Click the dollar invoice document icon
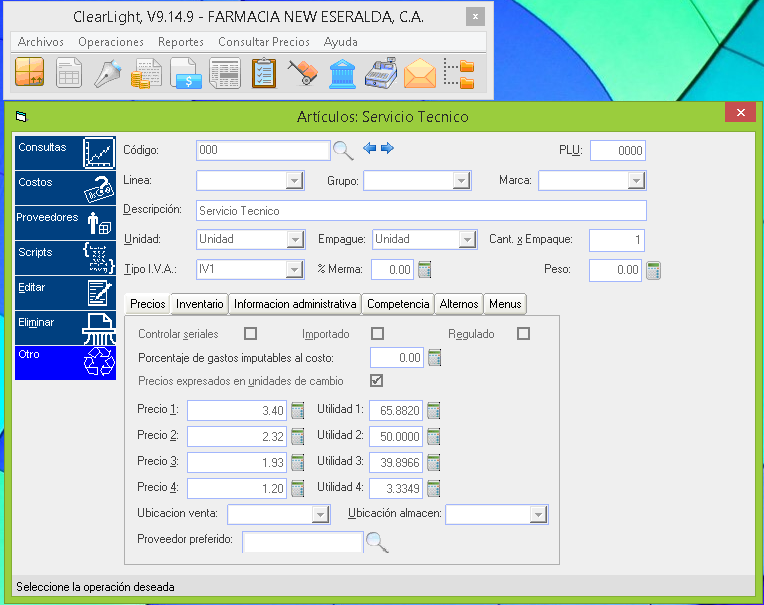 click(x=186, y=73)
